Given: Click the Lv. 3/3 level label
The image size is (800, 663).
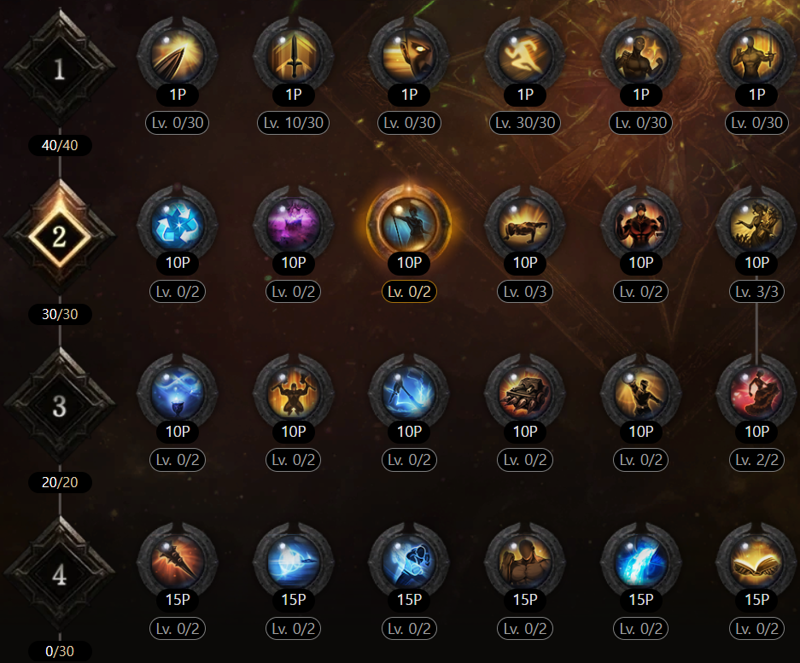Looking at the screenshot, I should pos(757,291).
